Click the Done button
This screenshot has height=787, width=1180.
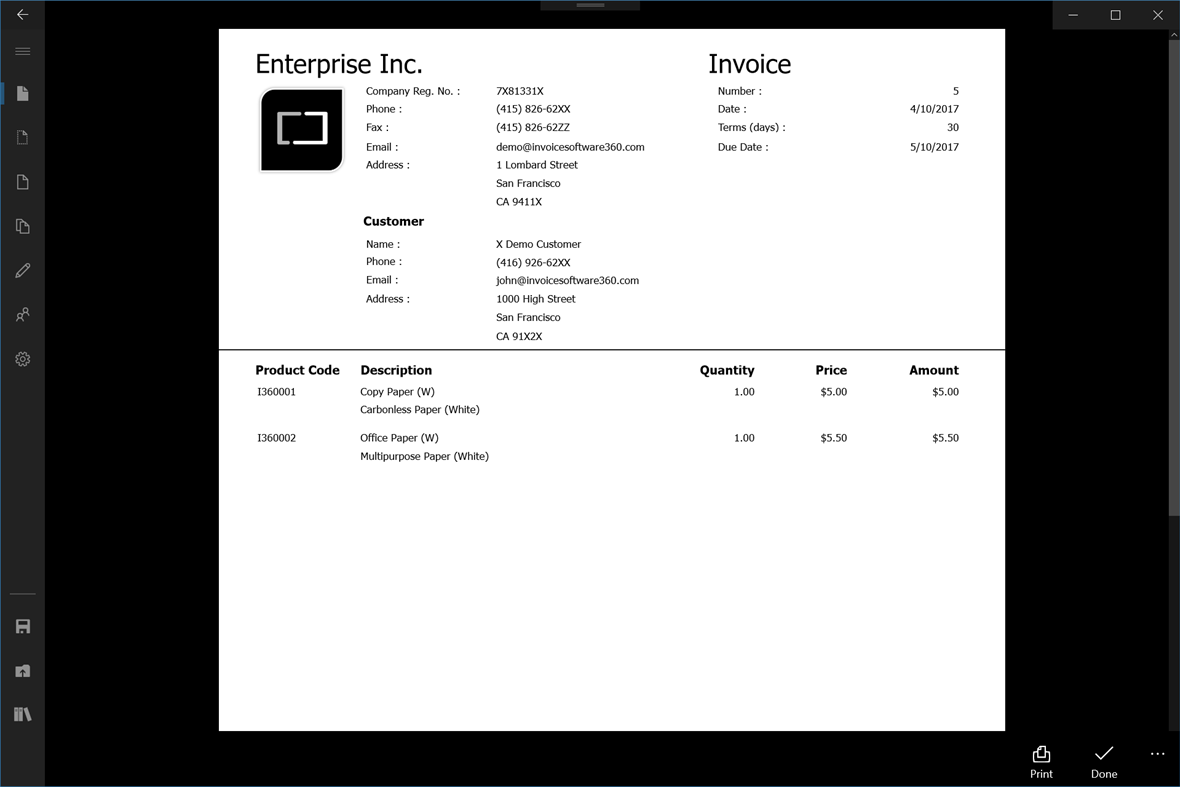click(x=1103, y=761)
